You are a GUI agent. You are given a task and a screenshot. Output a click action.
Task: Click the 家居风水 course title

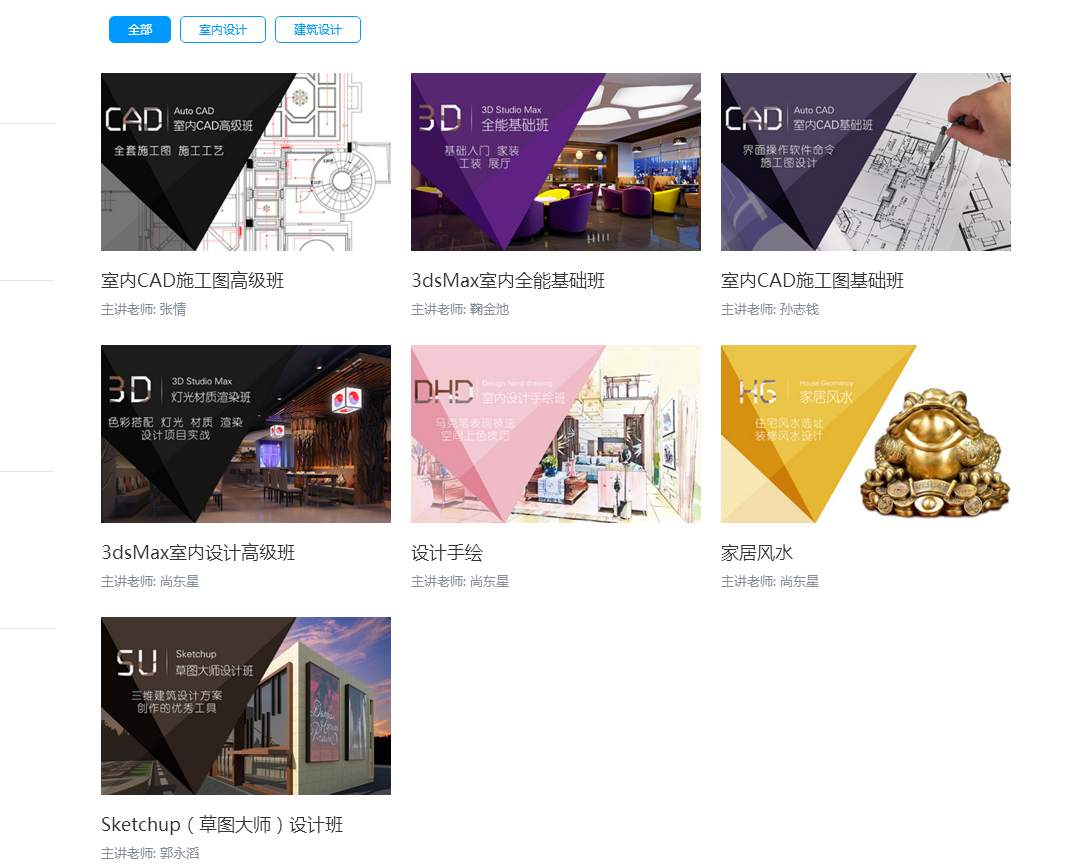click(757, 553)
